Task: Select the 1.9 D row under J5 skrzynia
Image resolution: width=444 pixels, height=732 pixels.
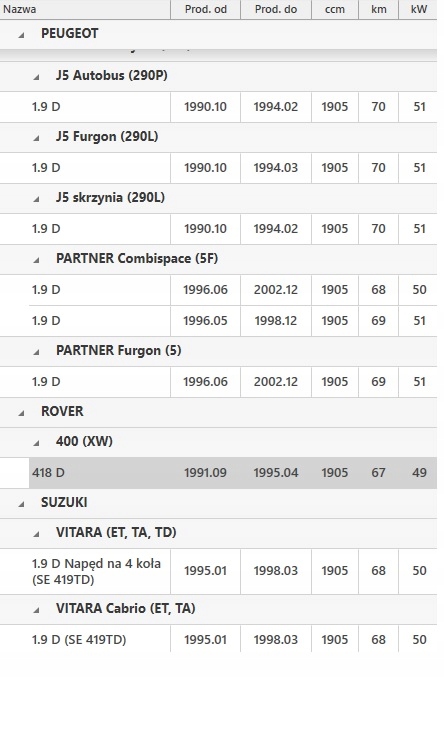Action: 218,229
